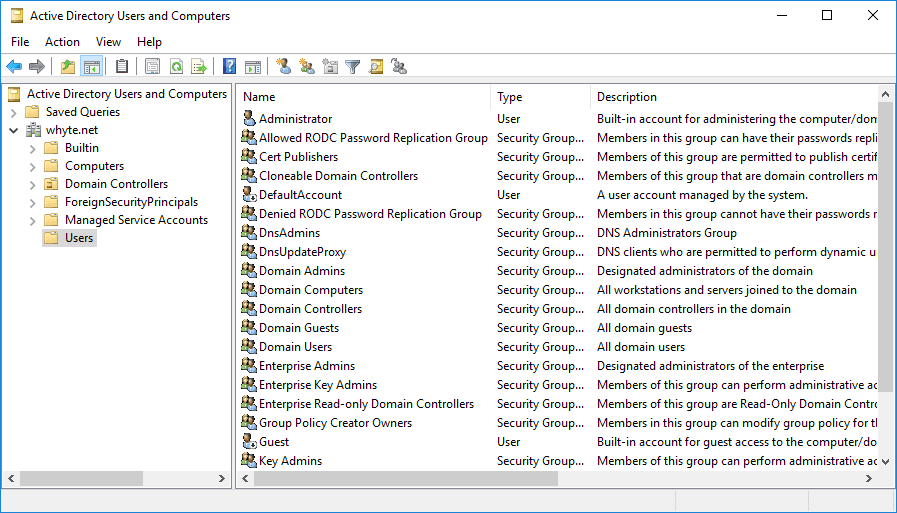
Task: Select the 'Domain Computers' group name
Action: (x=311, y=289)
